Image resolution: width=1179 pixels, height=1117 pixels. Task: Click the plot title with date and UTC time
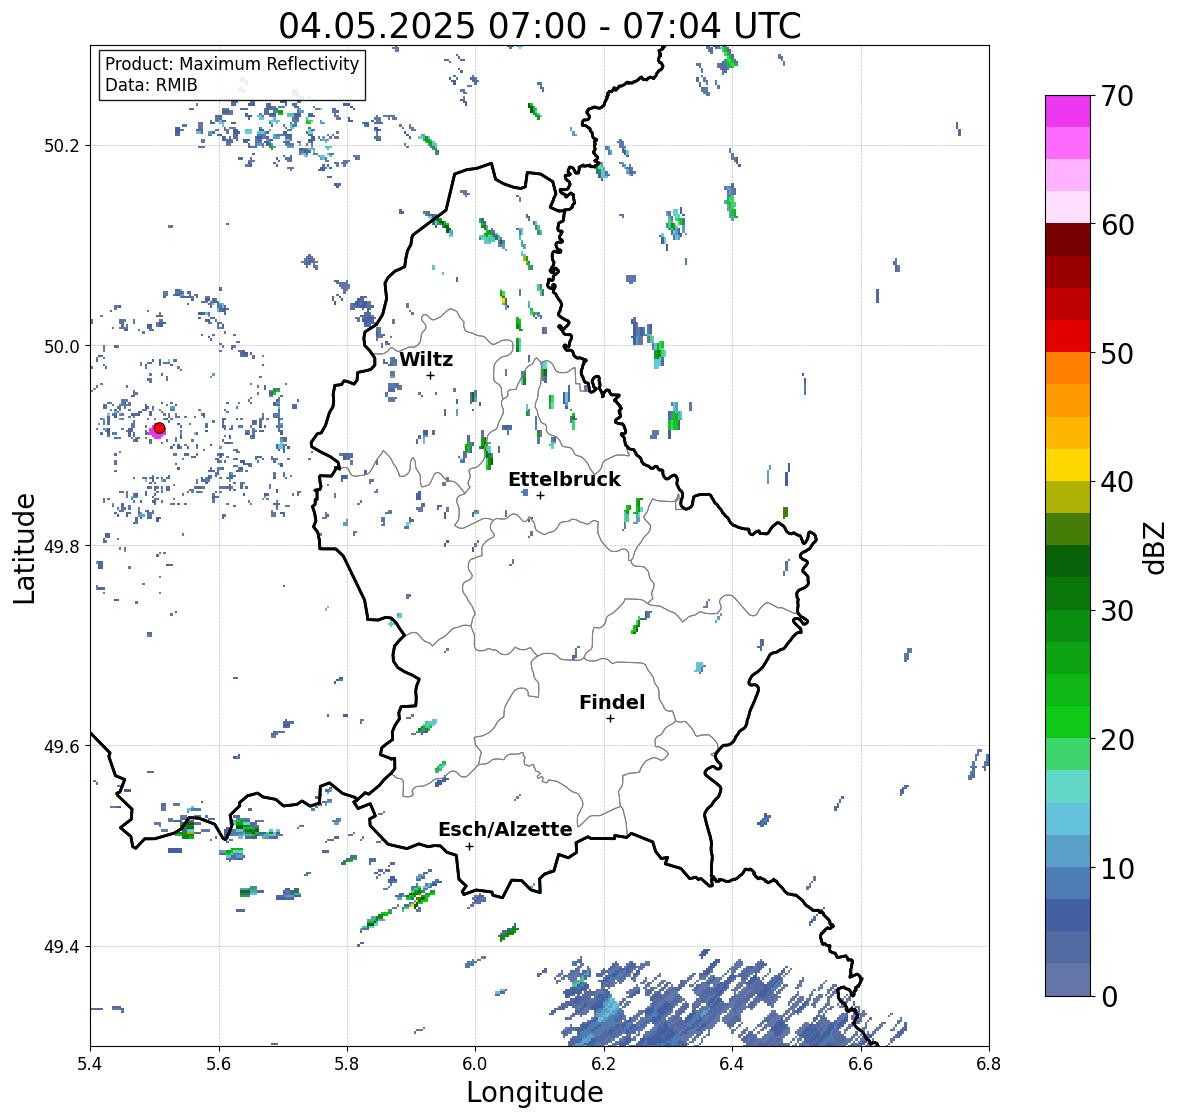pos(540,26)
